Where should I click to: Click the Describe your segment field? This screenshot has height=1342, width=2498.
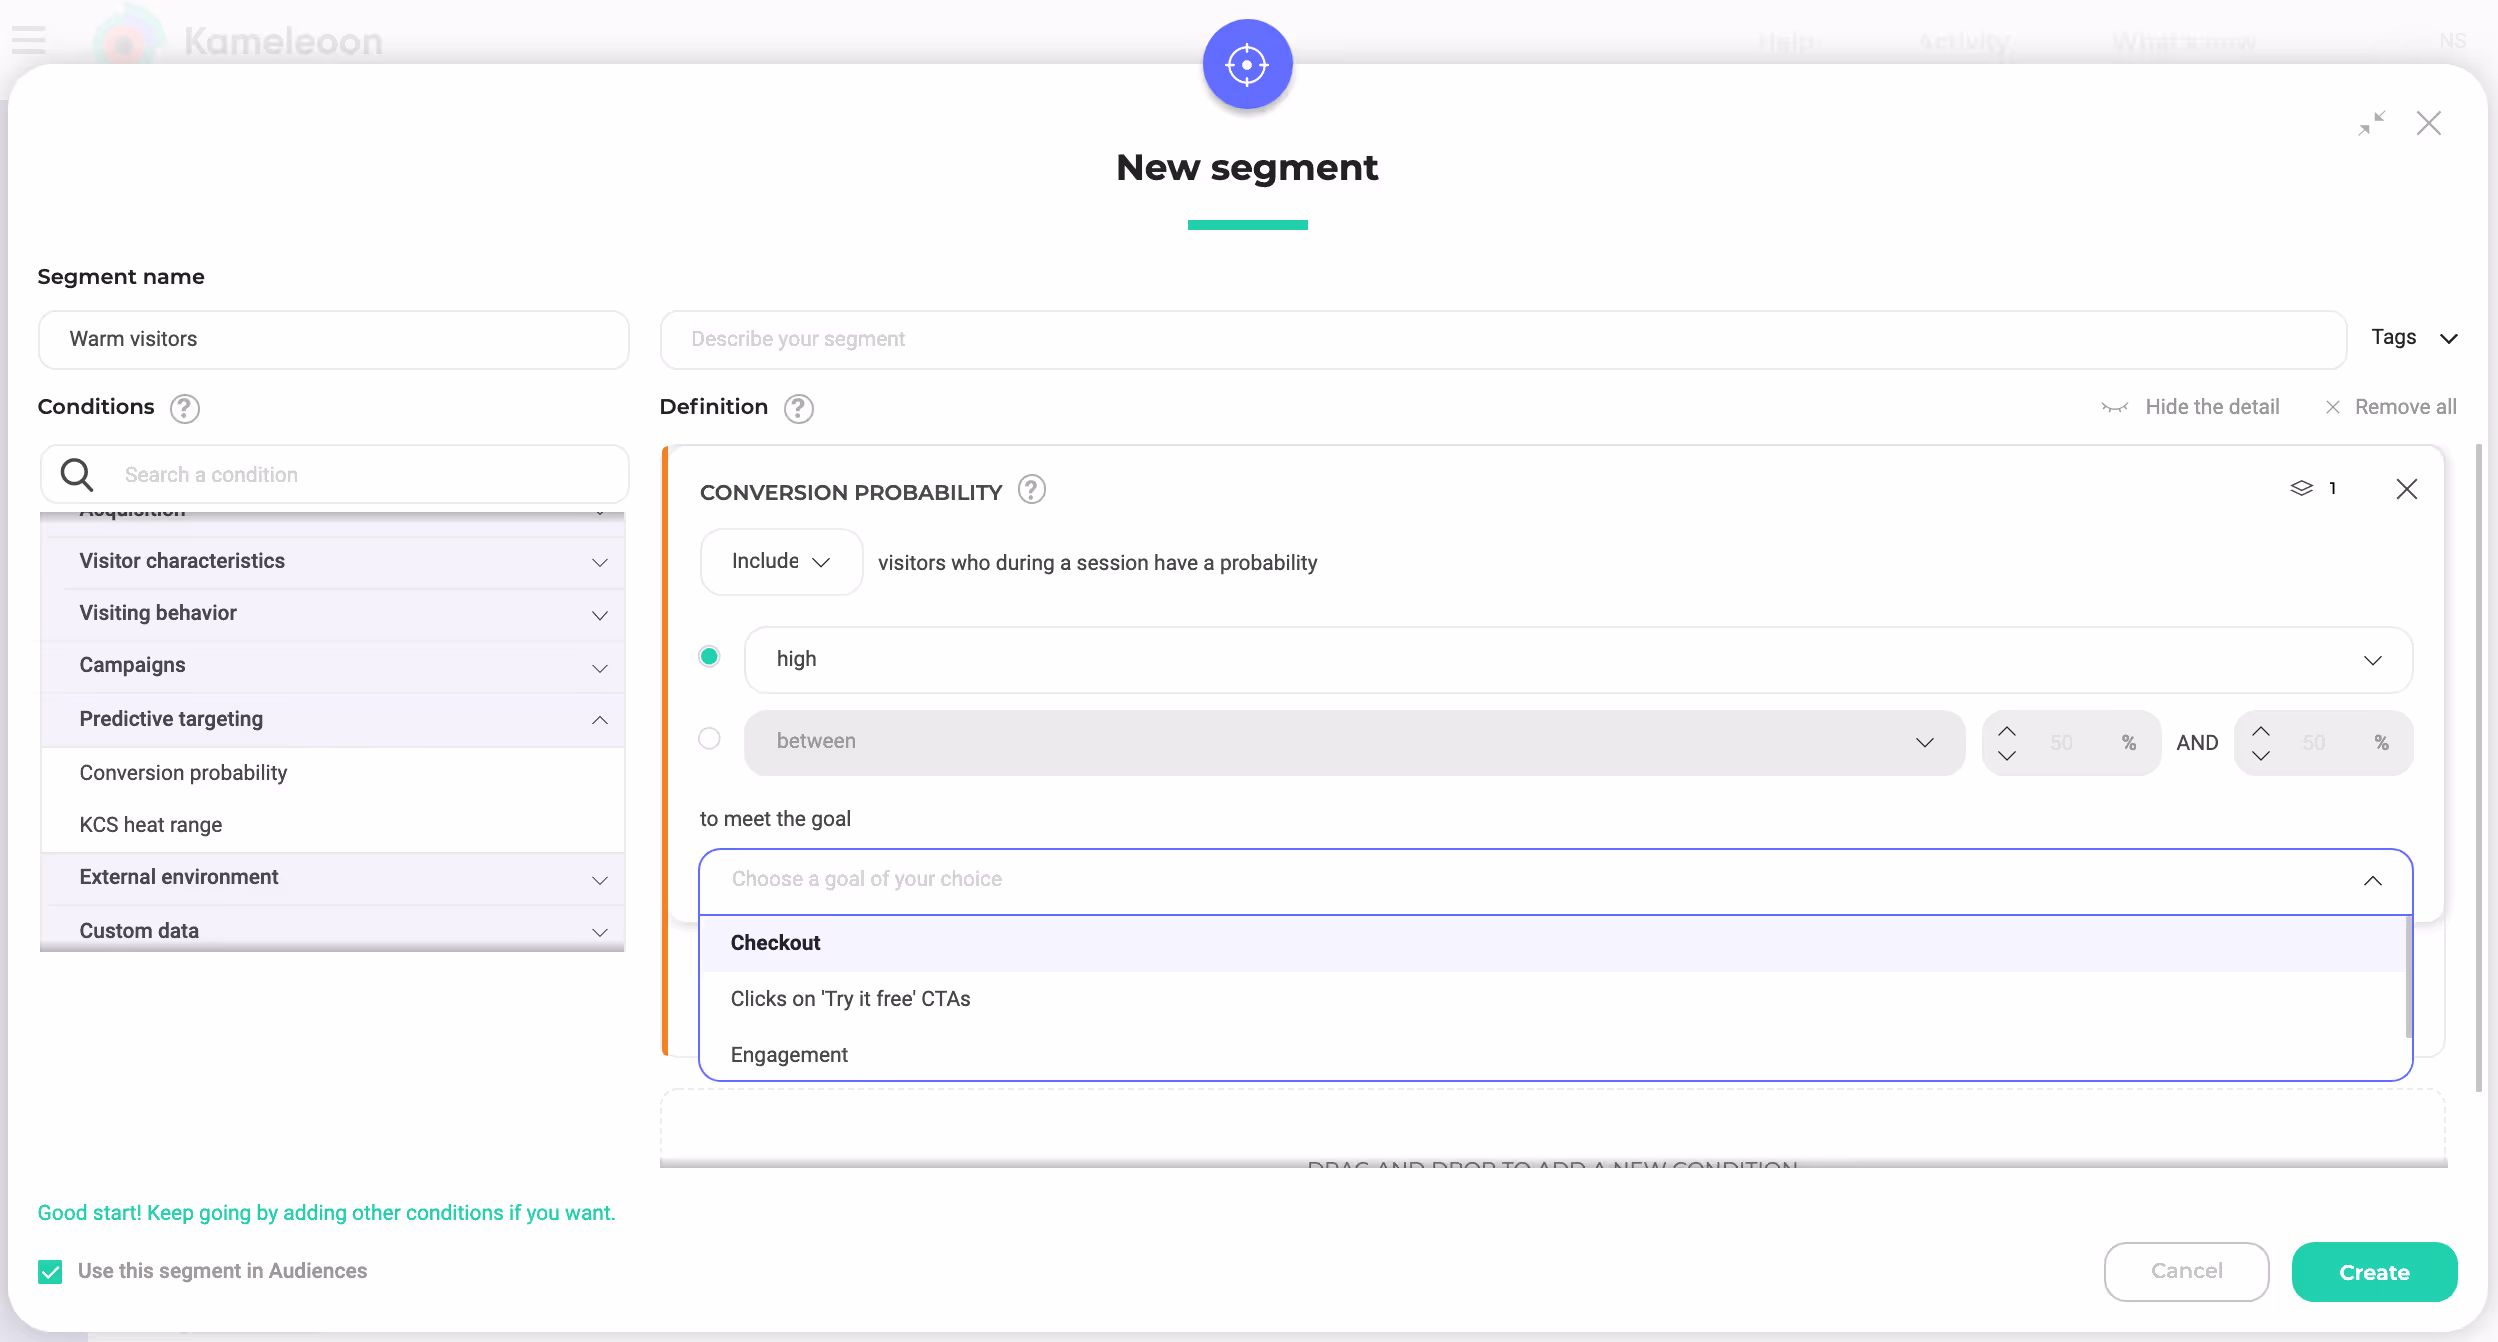(x=1502, y=339)
